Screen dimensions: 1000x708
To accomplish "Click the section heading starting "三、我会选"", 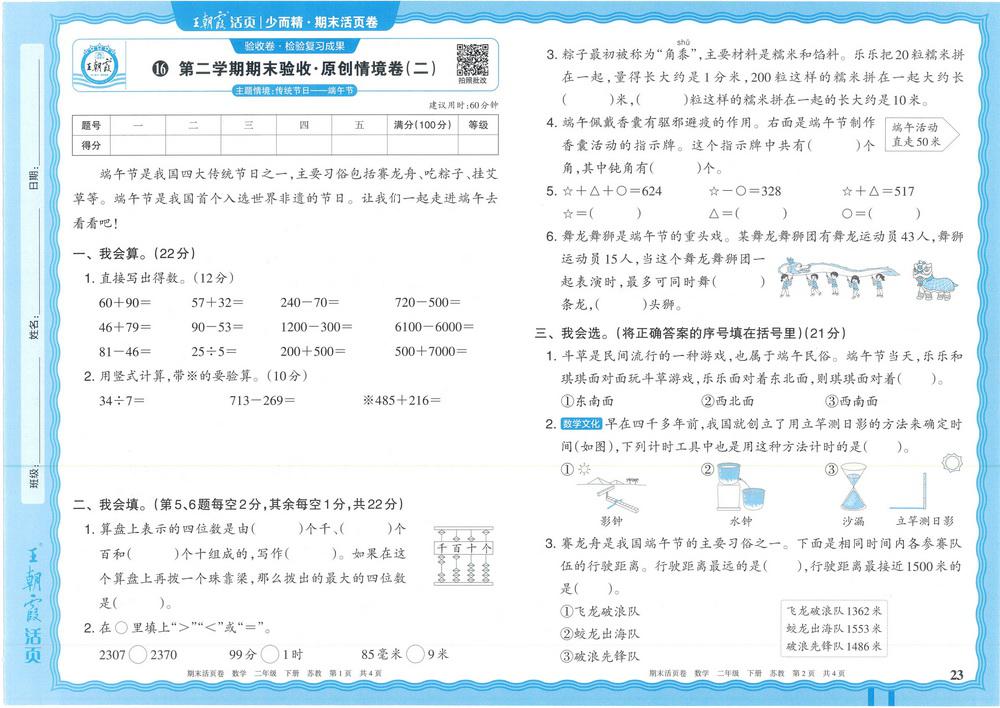I will (691, 333).
